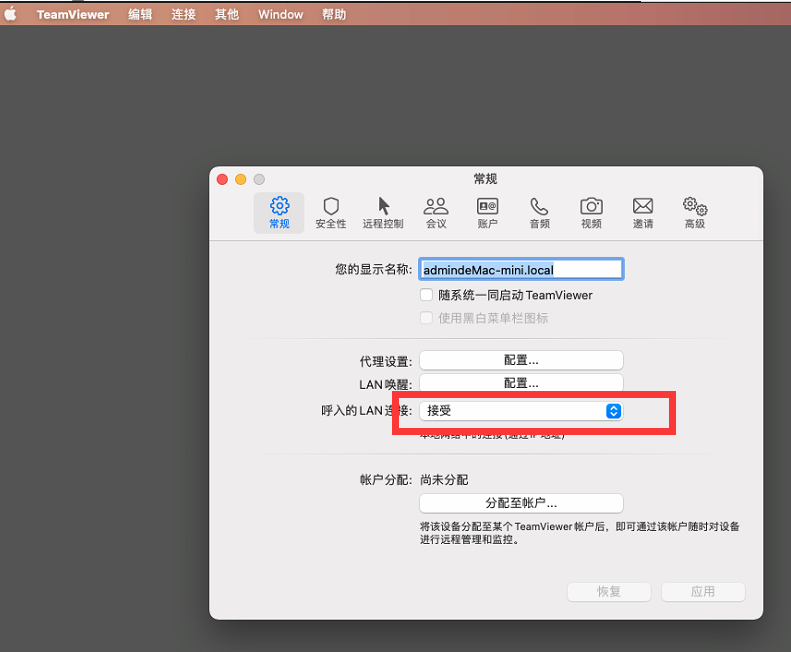Viewport: 791px width, 652px height.
Task: Click the 分配至帐户... button
Action: click(521, 503)
